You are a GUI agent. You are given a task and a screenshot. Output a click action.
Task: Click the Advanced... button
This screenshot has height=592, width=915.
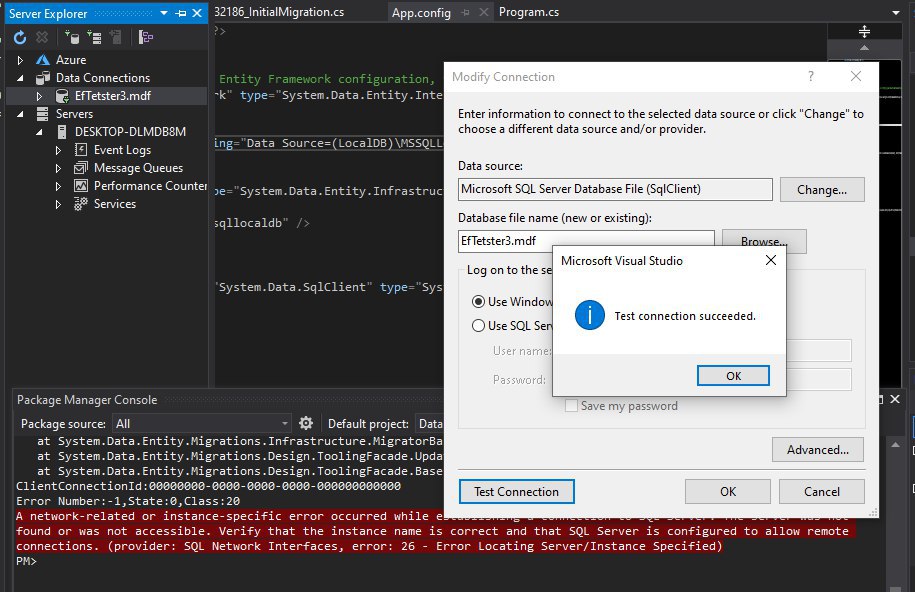[x=818, y=450]
